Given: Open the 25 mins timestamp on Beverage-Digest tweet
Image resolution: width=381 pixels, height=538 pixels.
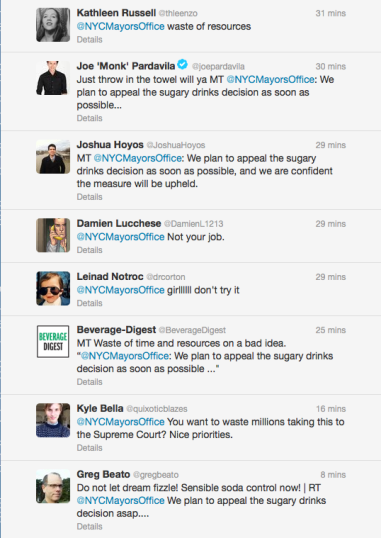Looking at the screenshot, I should click(x=331, y=330).
